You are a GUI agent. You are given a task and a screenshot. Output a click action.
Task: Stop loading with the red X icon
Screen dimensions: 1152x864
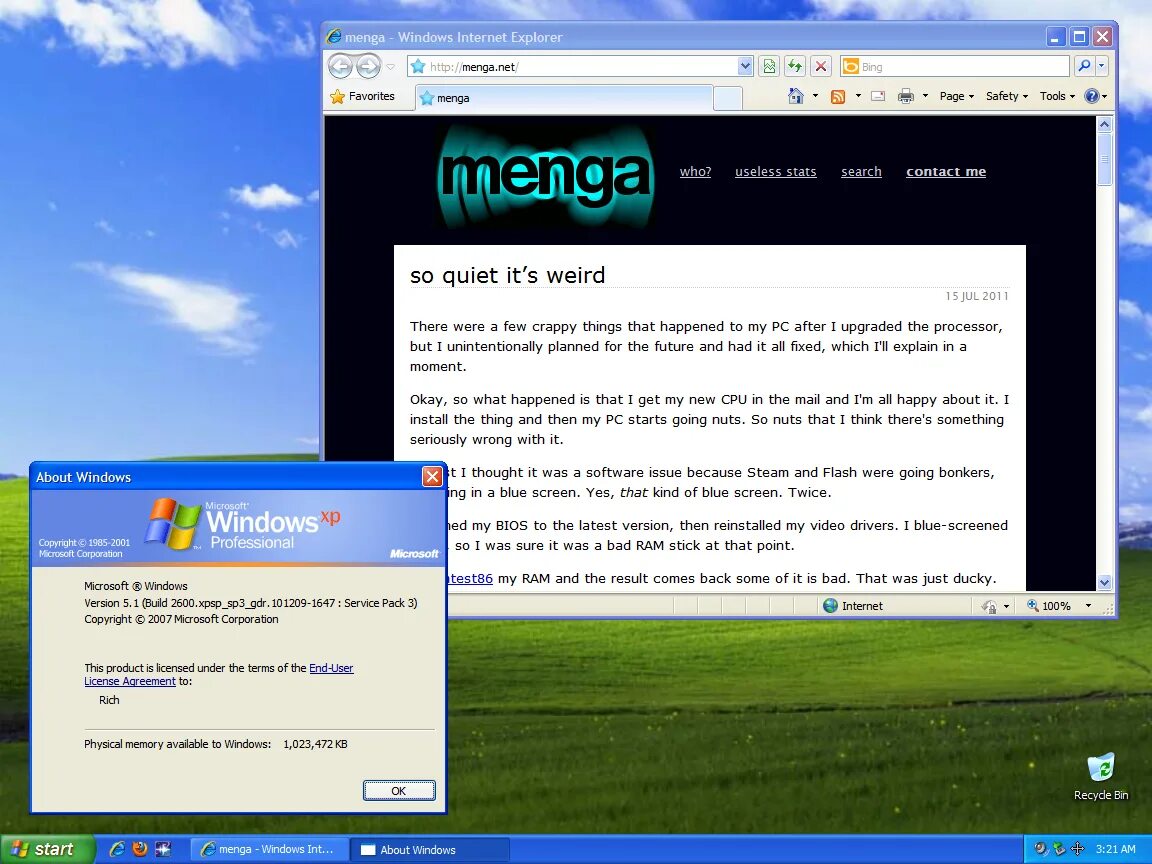(821, 67)
